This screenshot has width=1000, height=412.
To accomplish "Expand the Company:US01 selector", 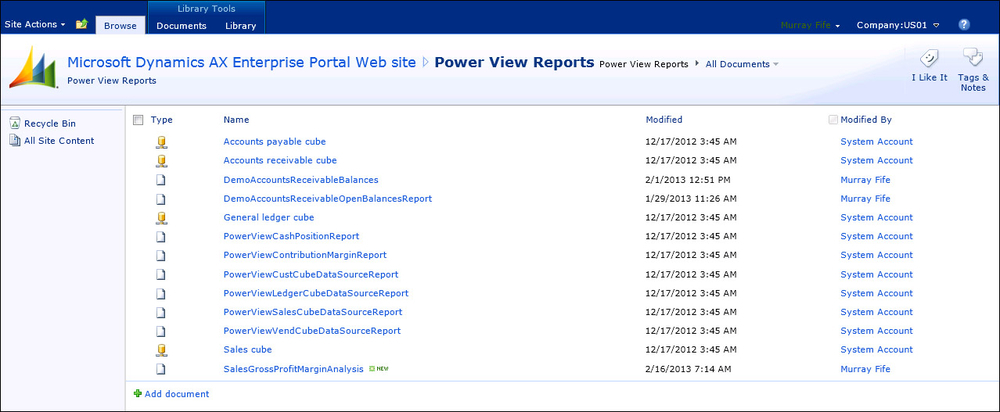I will coord(897,26).
